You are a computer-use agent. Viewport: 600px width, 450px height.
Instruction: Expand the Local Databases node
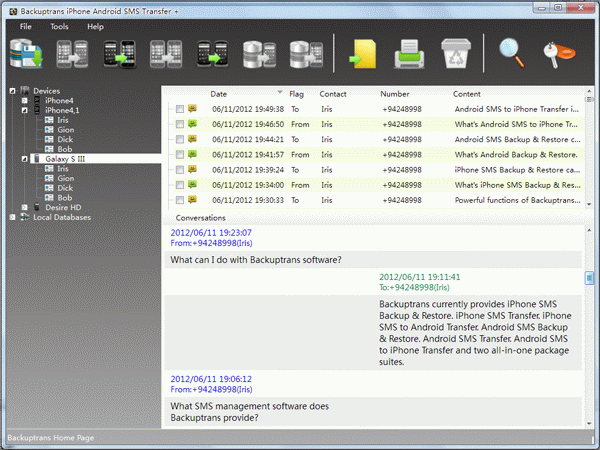pyautogui.click(x=13, y=217)
